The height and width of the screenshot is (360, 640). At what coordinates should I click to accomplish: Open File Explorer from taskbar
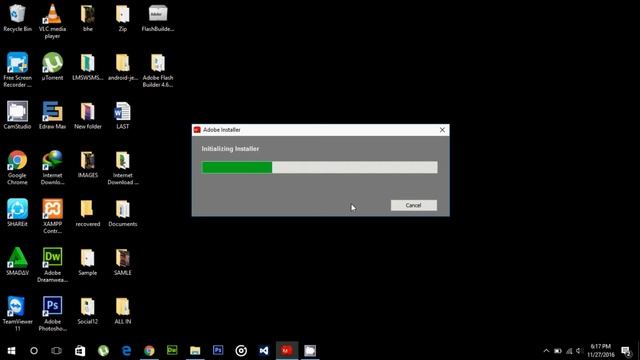[195, 351]
